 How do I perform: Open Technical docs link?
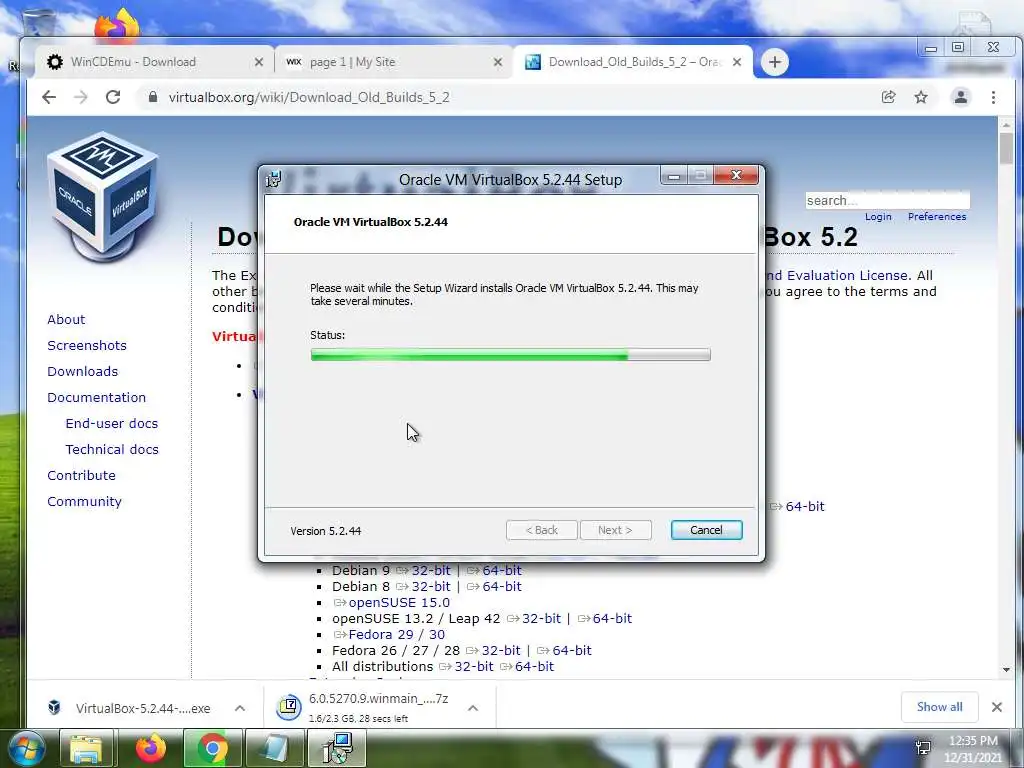112,450
